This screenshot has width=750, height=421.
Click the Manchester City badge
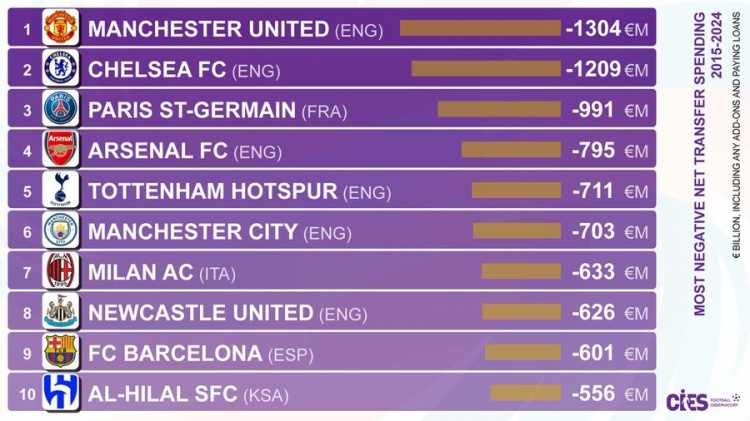pyautogui.click(x=61, y=230)
